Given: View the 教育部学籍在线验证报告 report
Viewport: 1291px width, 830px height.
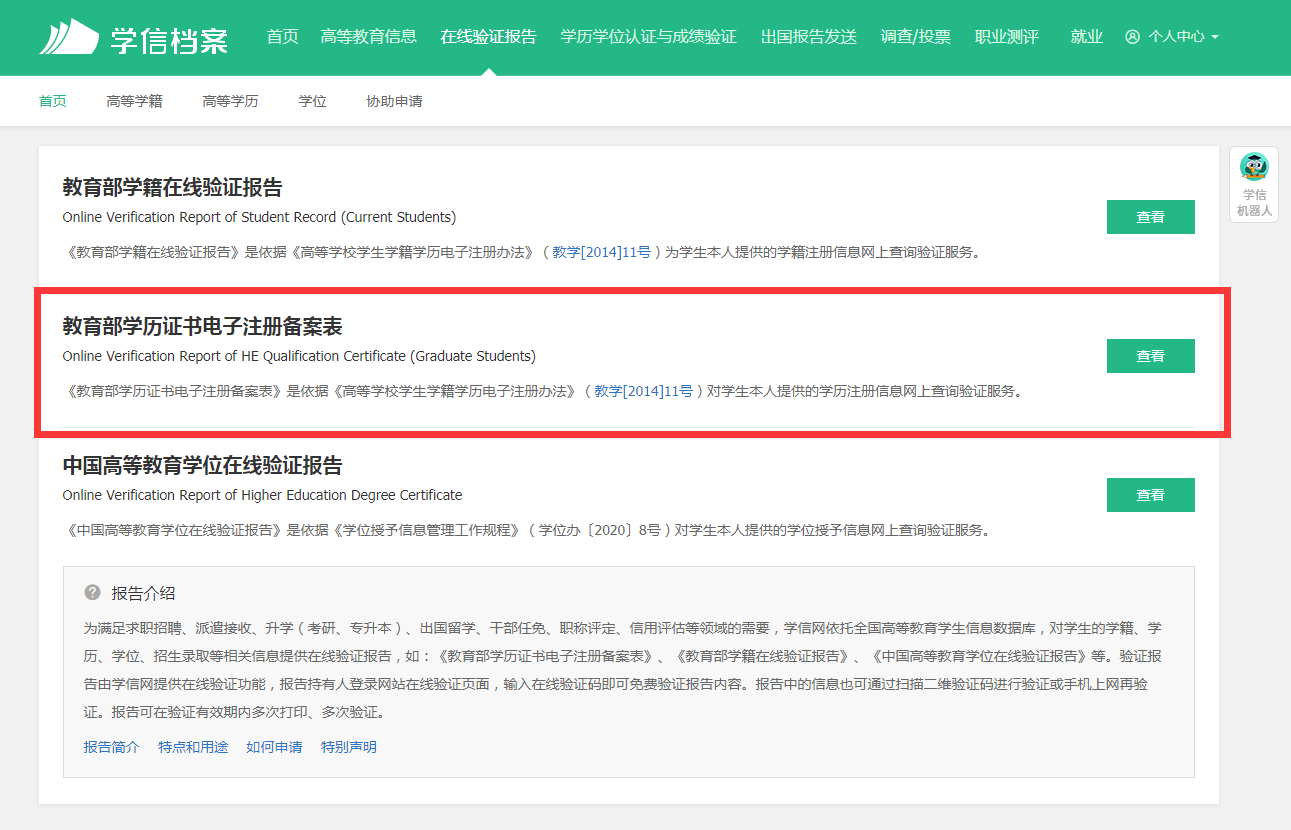Looking at the screenshot, I should coord(1150,217).
